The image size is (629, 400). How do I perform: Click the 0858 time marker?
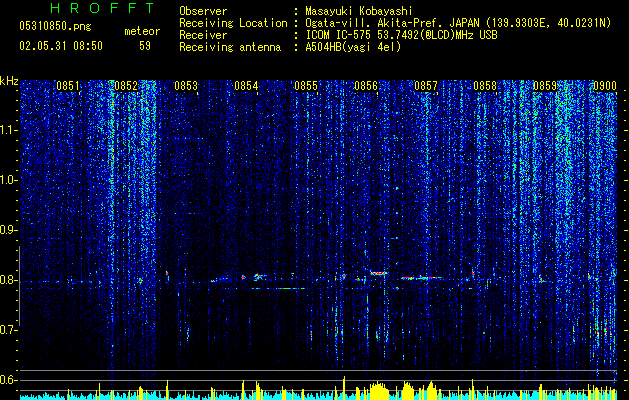[x=485, y=86]
